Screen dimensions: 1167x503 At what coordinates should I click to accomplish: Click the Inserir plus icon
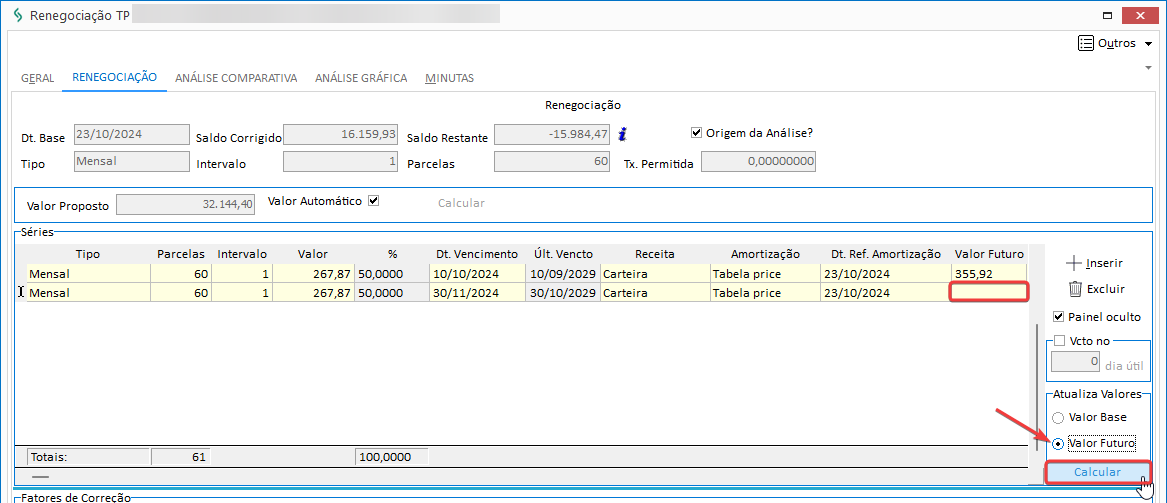[1075, 263]
